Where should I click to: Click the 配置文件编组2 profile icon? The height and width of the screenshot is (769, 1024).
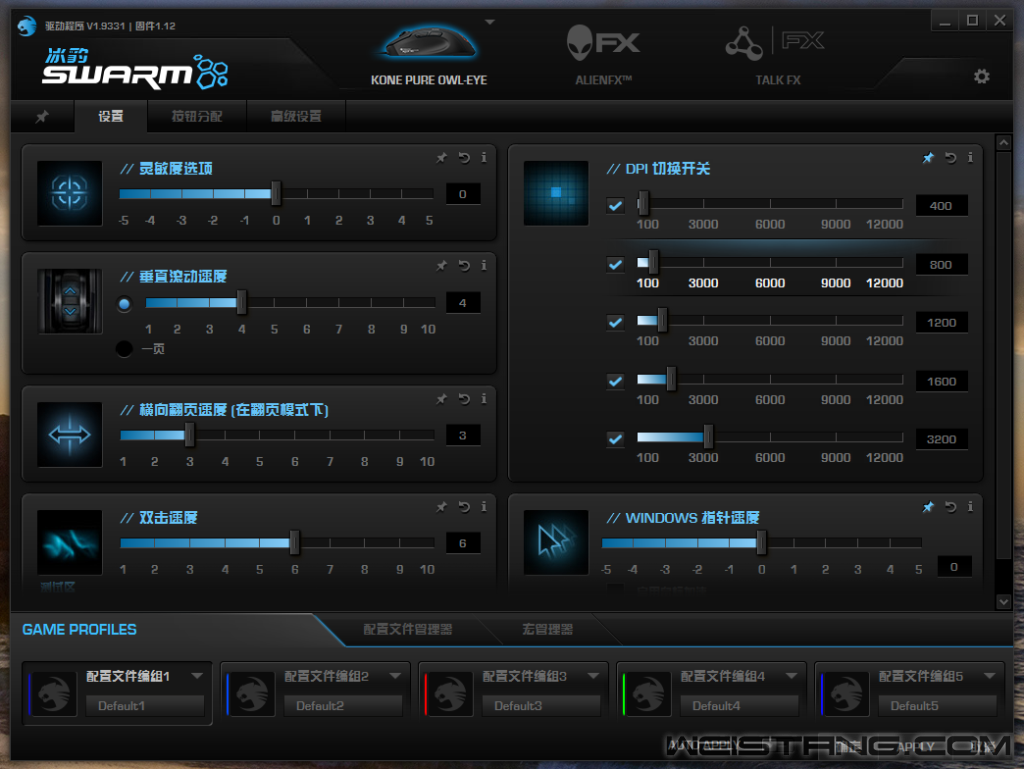(251, 693)
